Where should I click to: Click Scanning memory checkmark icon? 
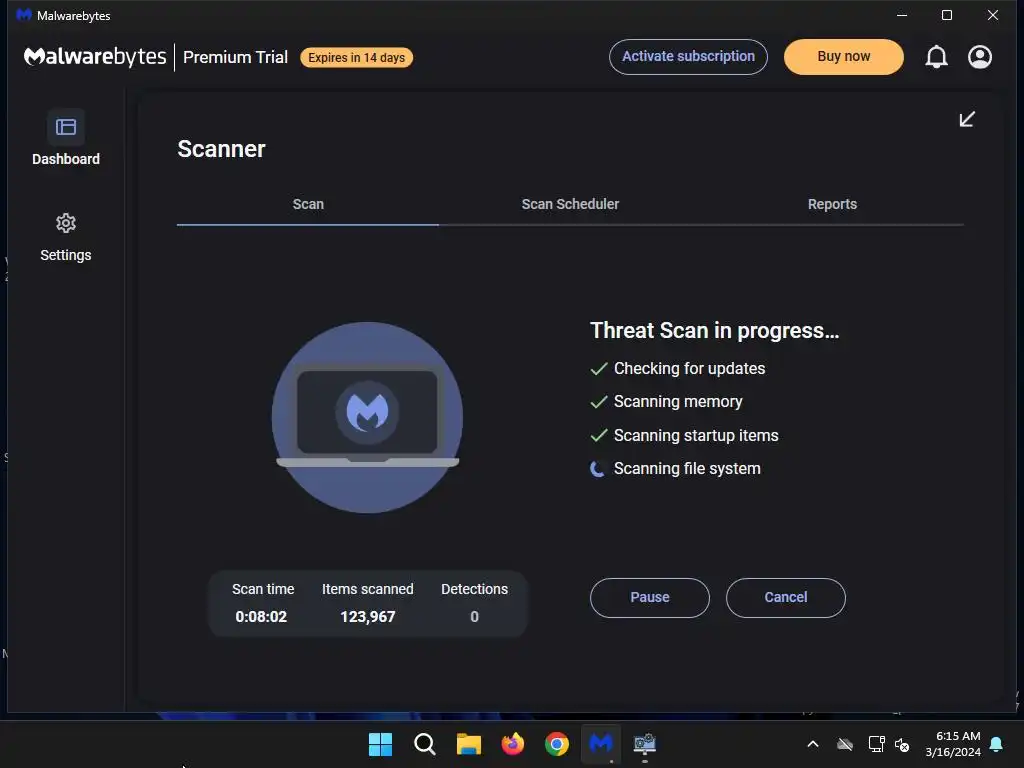pos(599,402)
